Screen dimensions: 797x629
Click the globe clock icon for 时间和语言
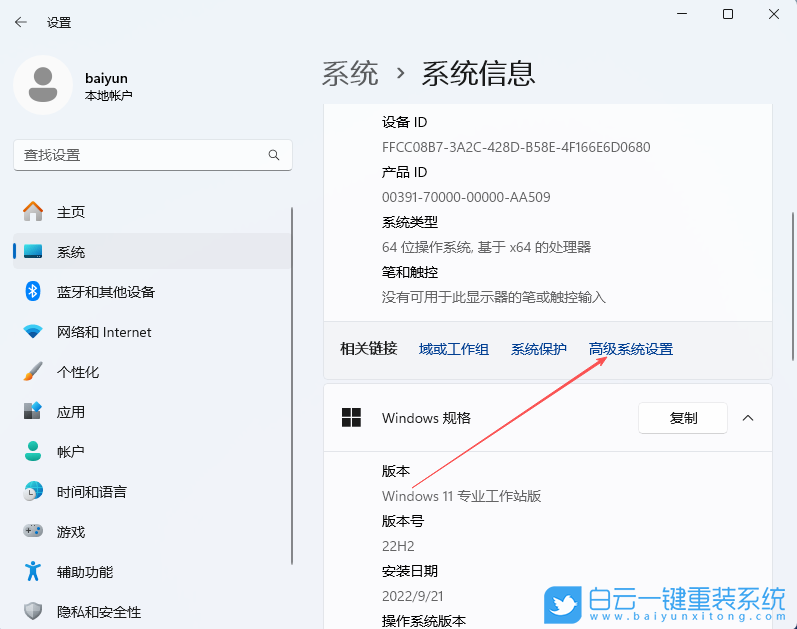[x=33, y=491]
